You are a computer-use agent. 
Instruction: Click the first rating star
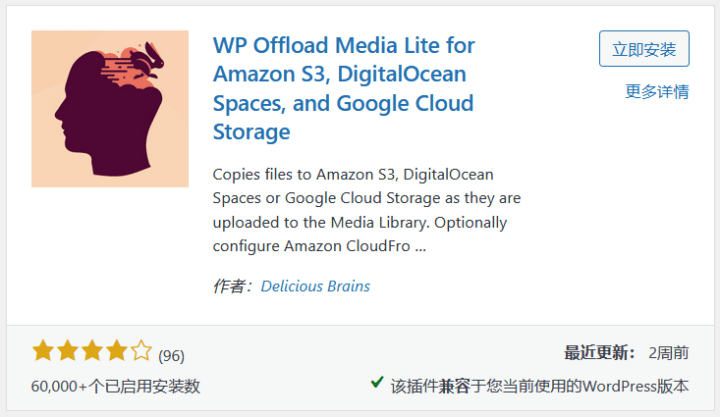click(43, 351)
